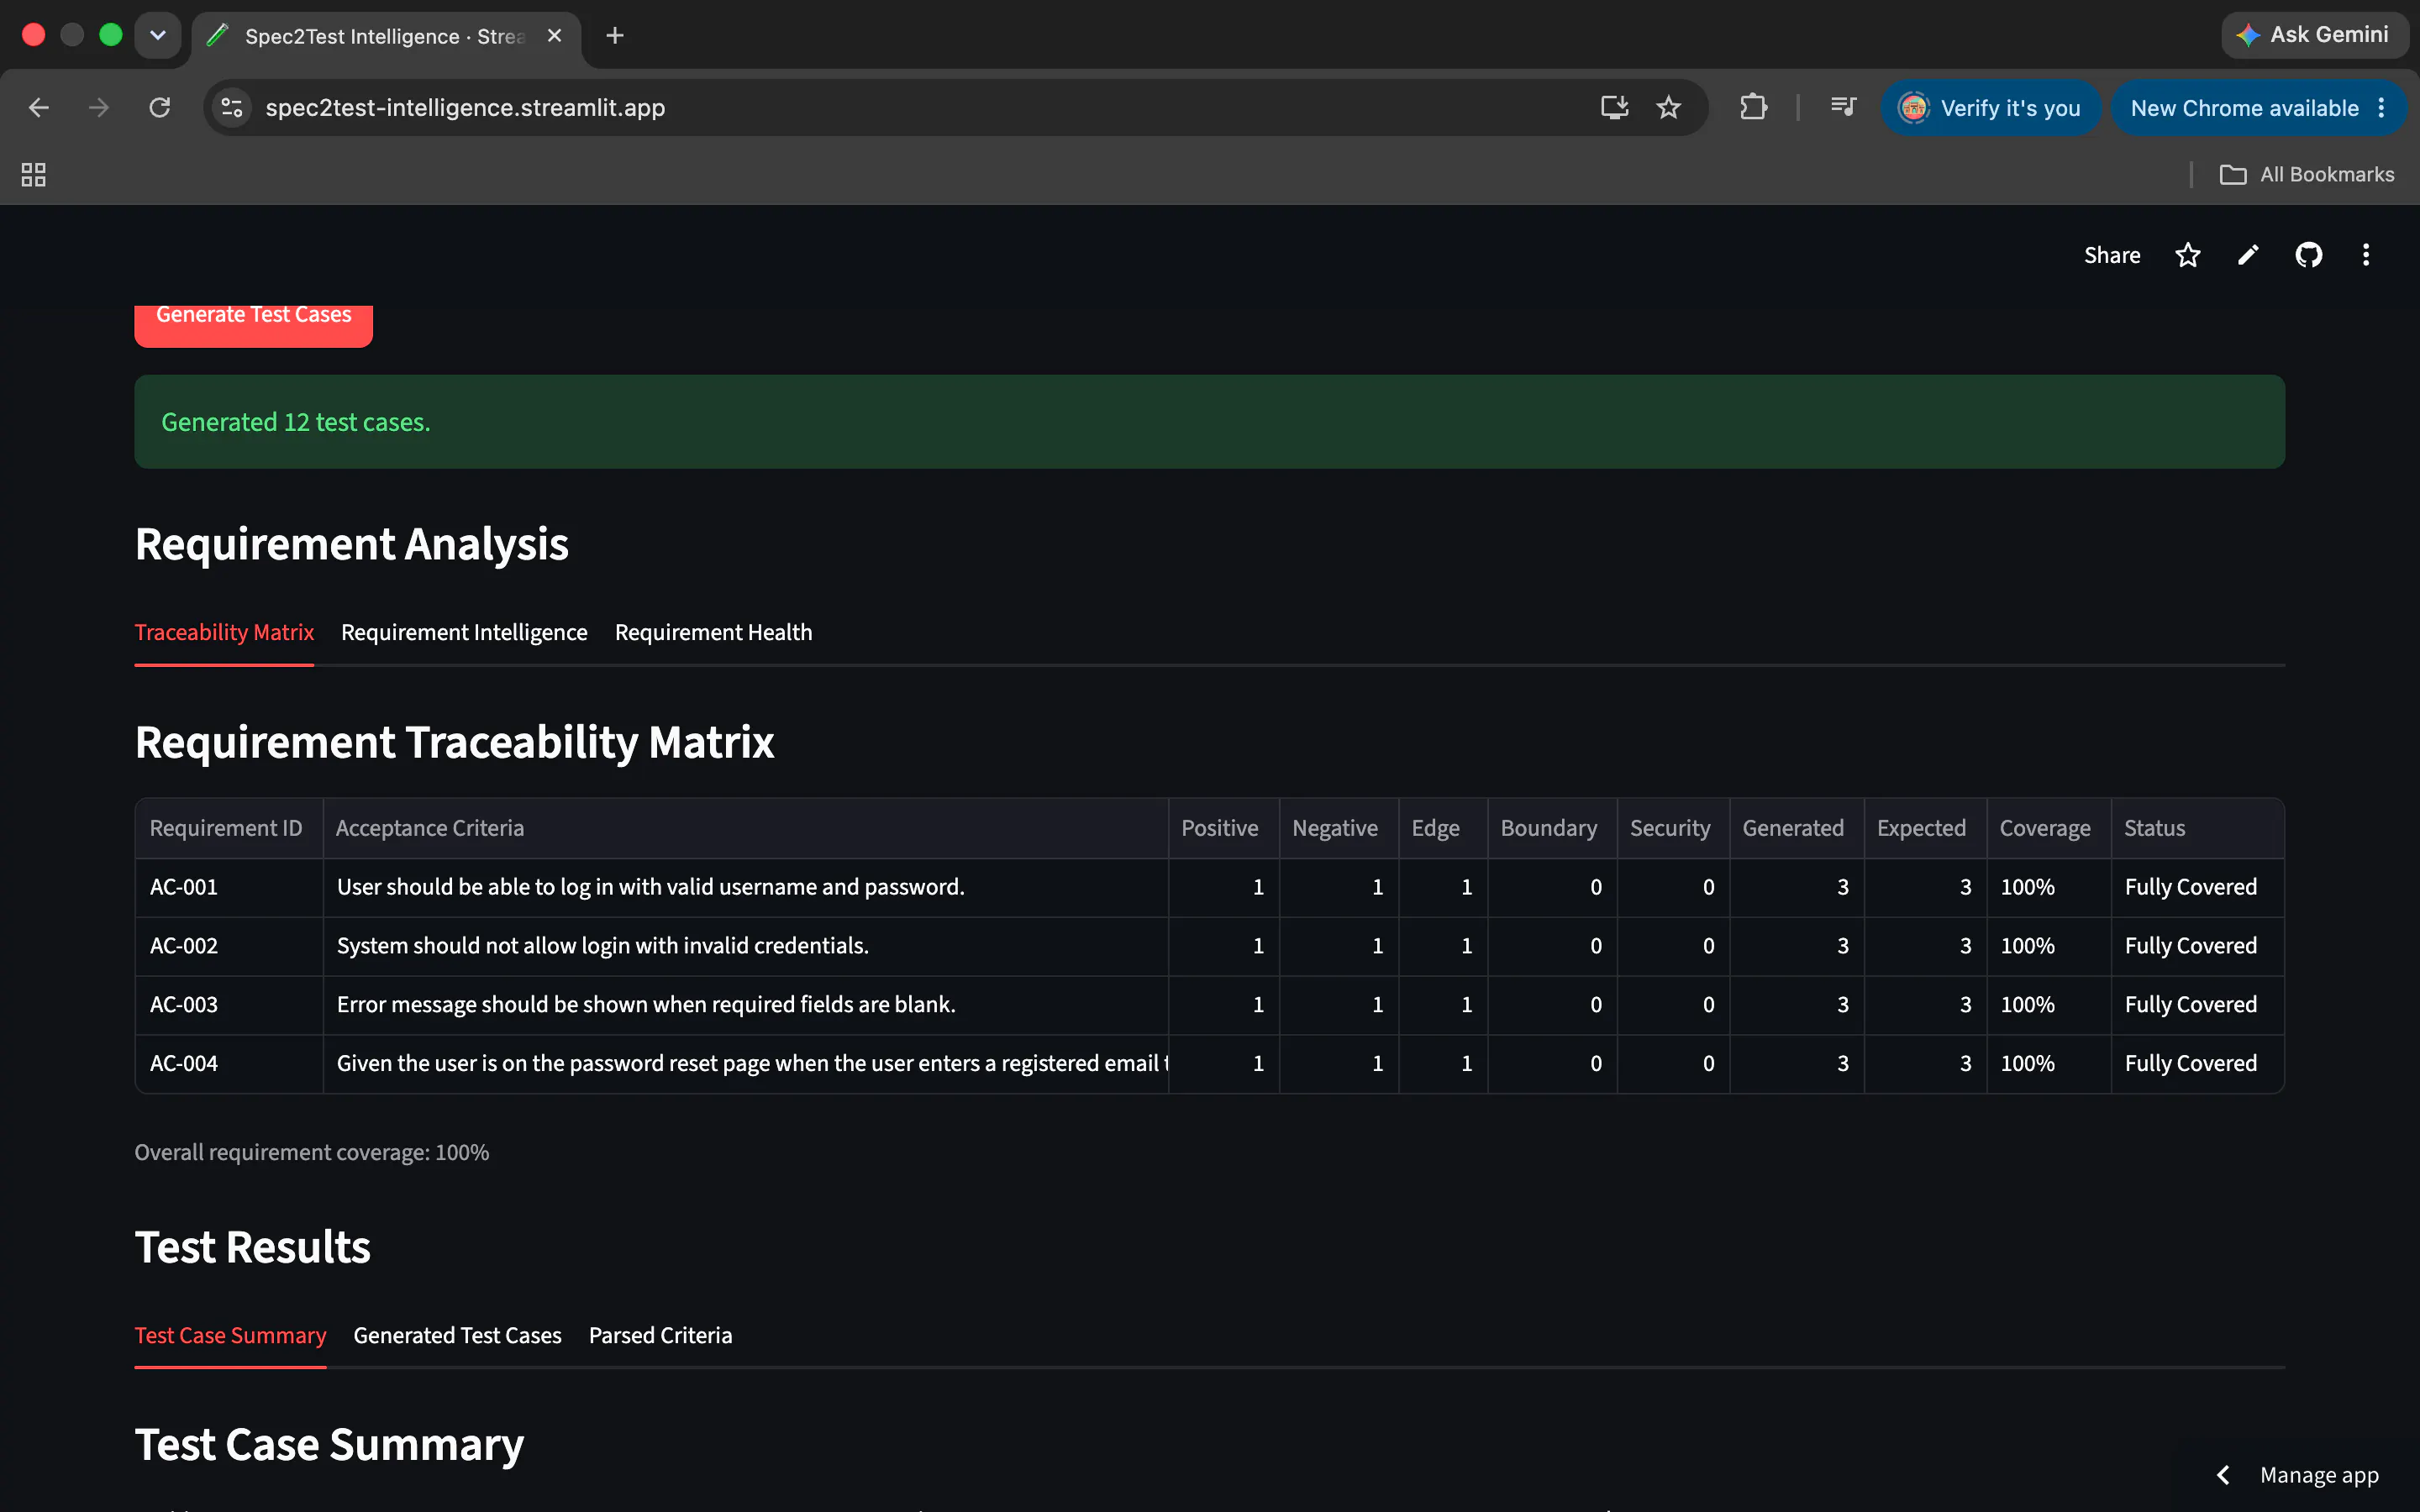The width and height of the screenshot is (2420, 1512).
Task: Click the Generated column header
Action: click(x=1796, y=828)
